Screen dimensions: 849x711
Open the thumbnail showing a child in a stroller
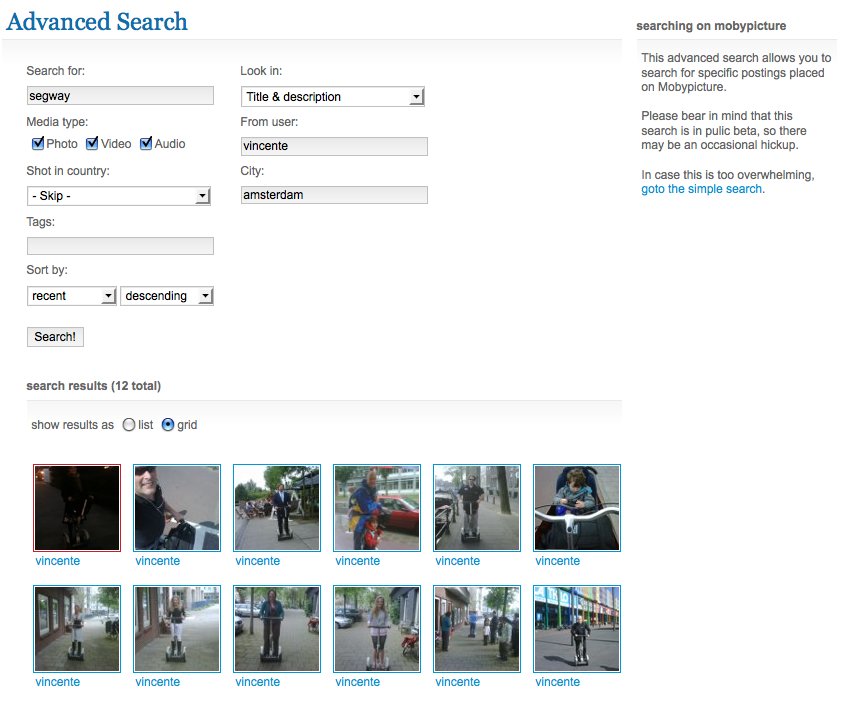tap(577, 507)
